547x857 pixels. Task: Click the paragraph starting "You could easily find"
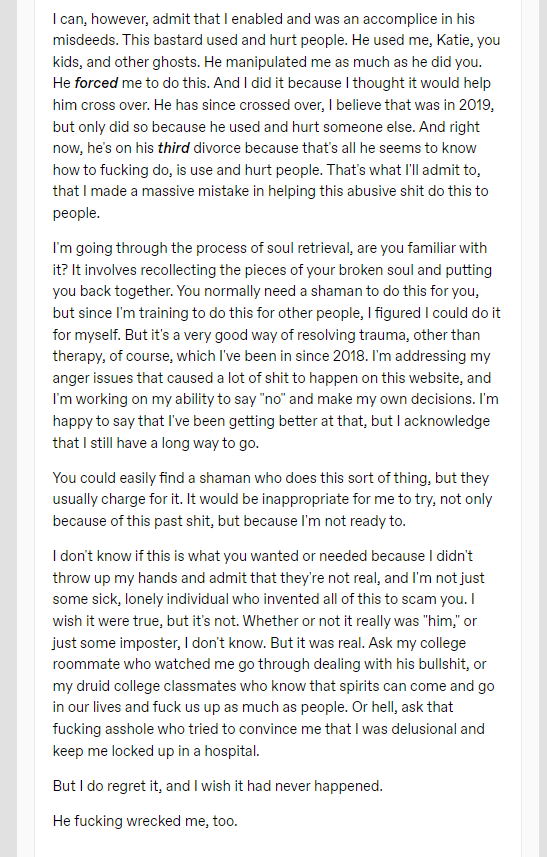[273, 500]
